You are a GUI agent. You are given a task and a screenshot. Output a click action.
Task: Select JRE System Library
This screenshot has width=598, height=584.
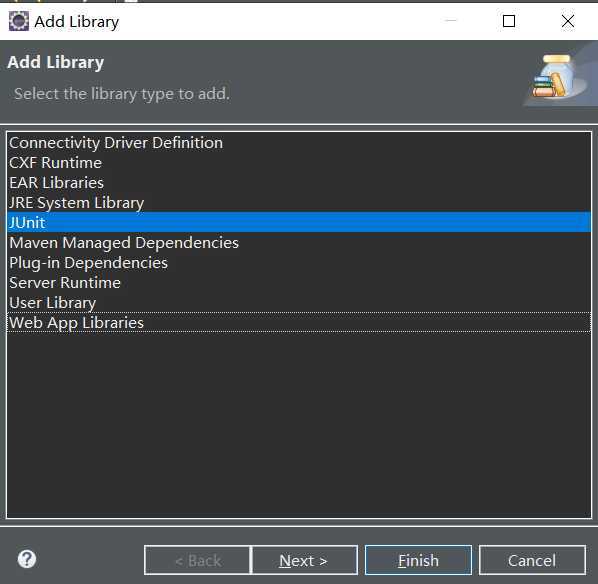299,203
